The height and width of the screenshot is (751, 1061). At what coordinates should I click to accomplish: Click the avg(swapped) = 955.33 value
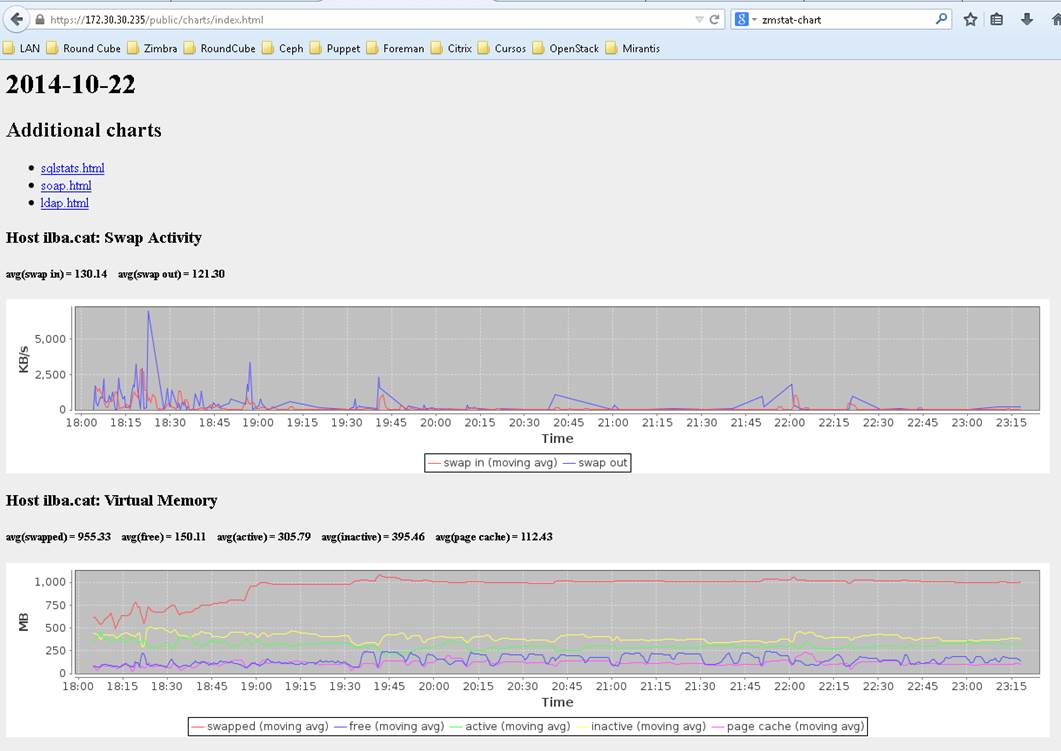(58, 537)
